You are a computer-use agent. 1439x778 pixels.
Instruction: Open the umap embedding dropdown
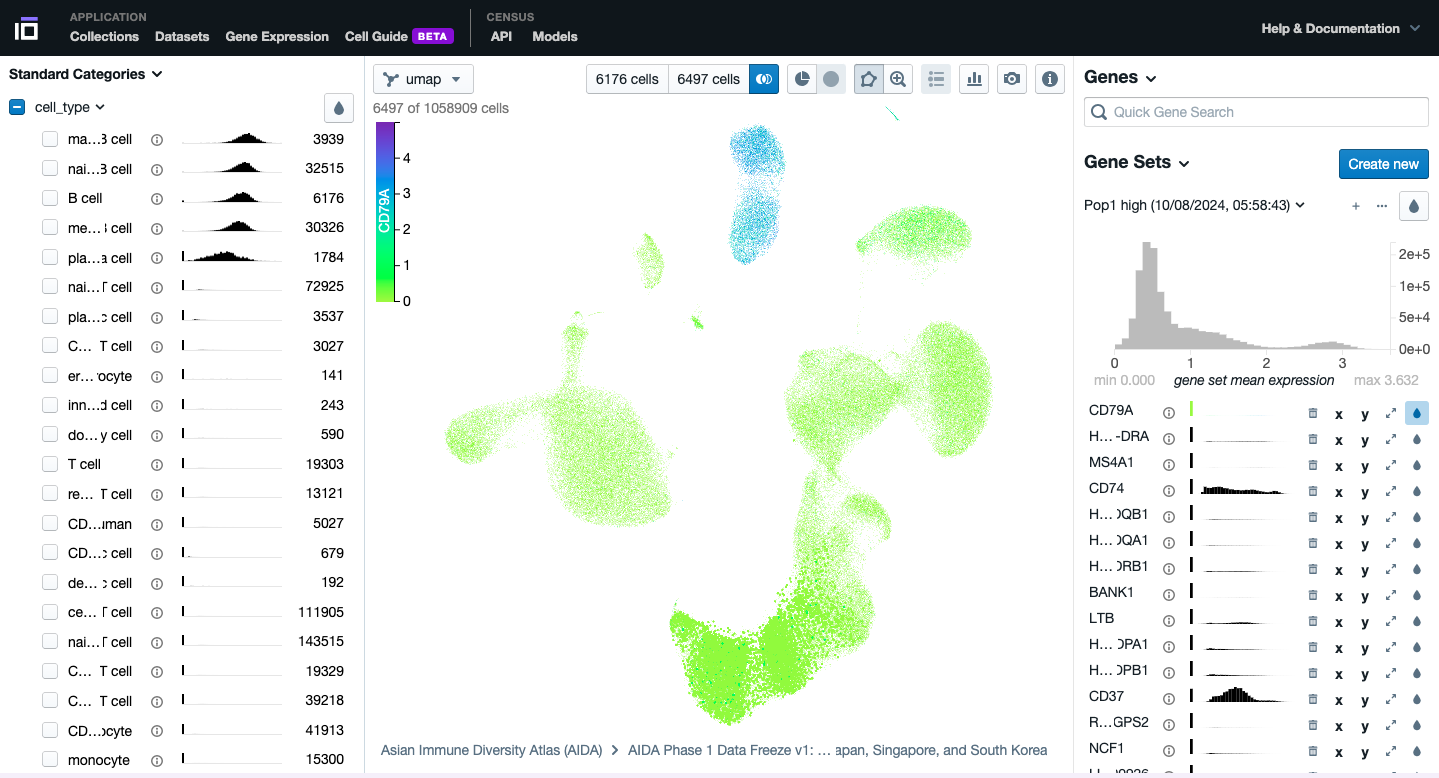(423, 79)
